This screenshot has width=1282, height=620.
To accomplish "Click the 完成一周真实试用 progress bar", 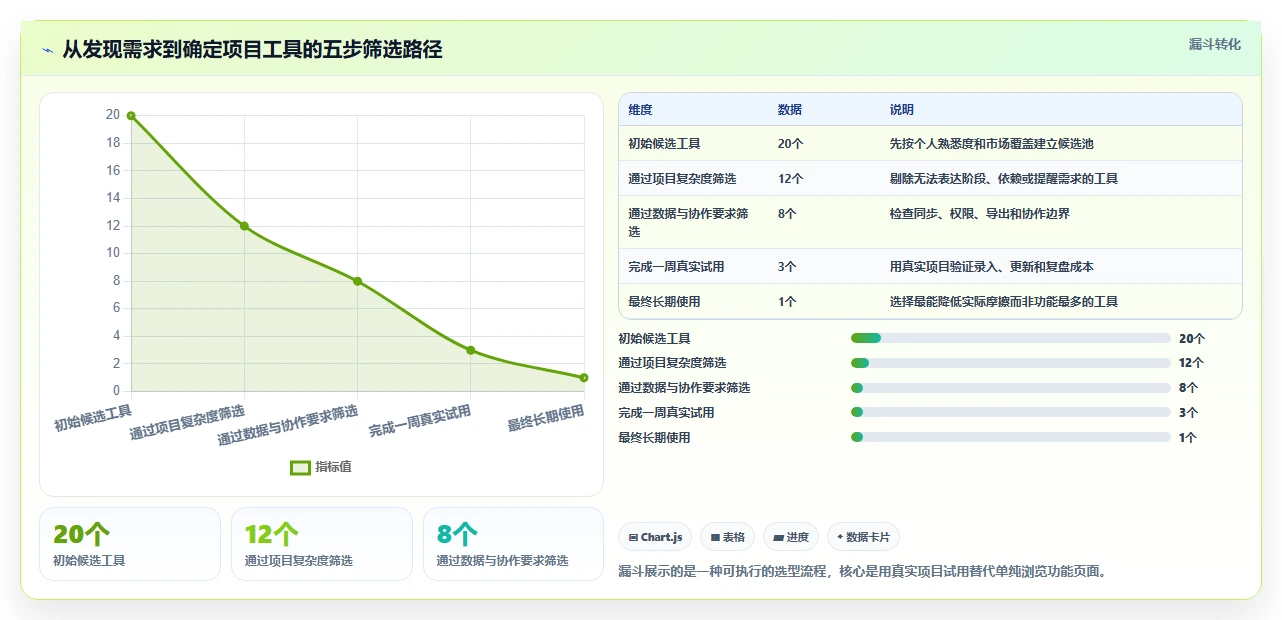I will click(1010, 412).
